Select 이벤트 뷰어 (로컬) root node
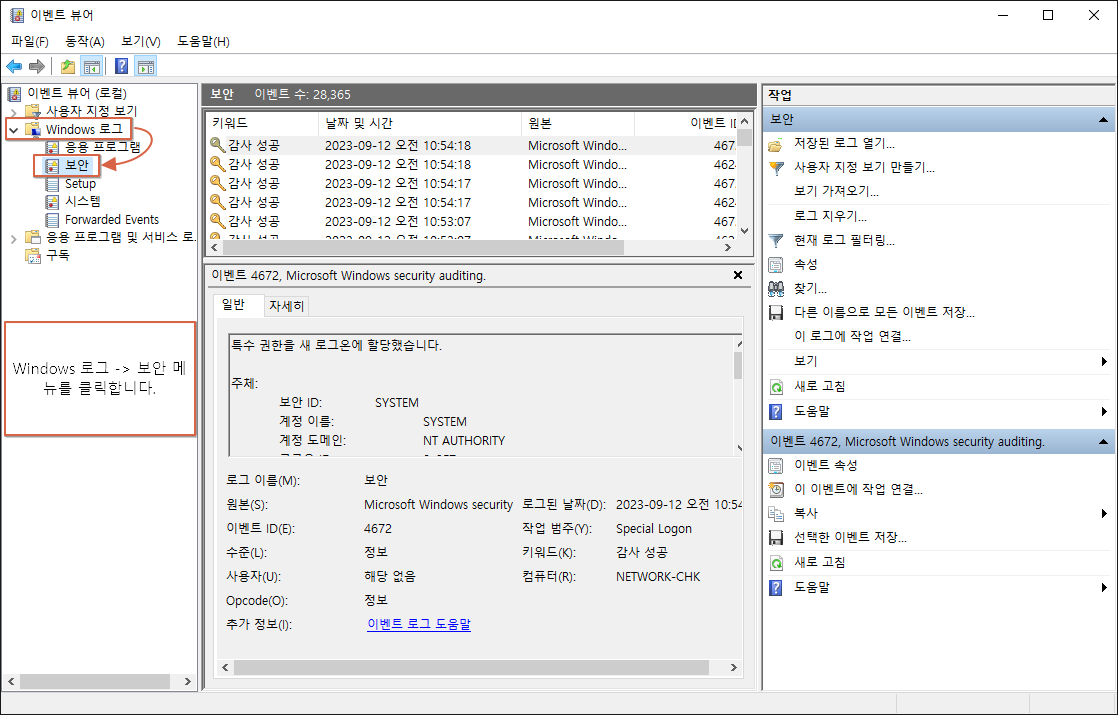 click(x=76, y=93)
